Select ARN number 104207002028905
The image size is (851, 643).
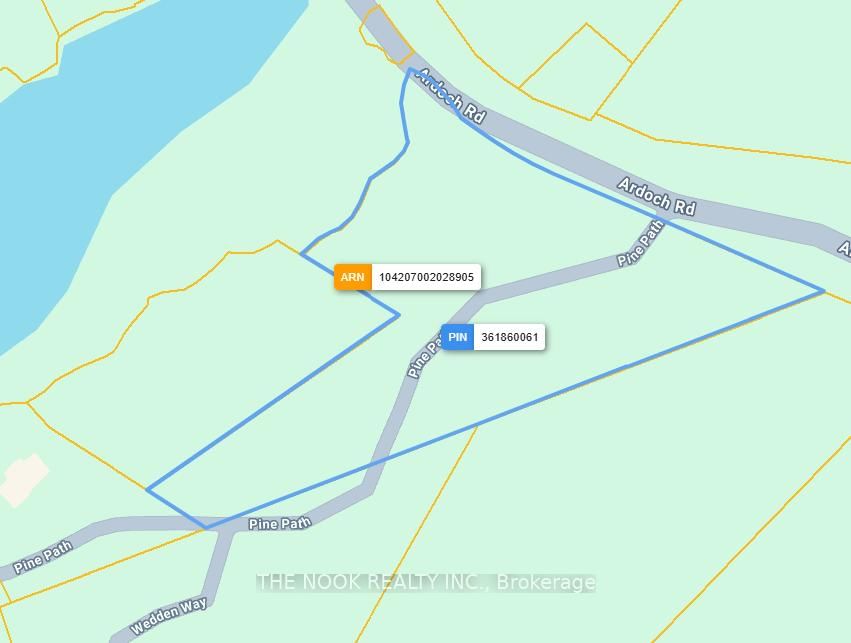(426, 277)
